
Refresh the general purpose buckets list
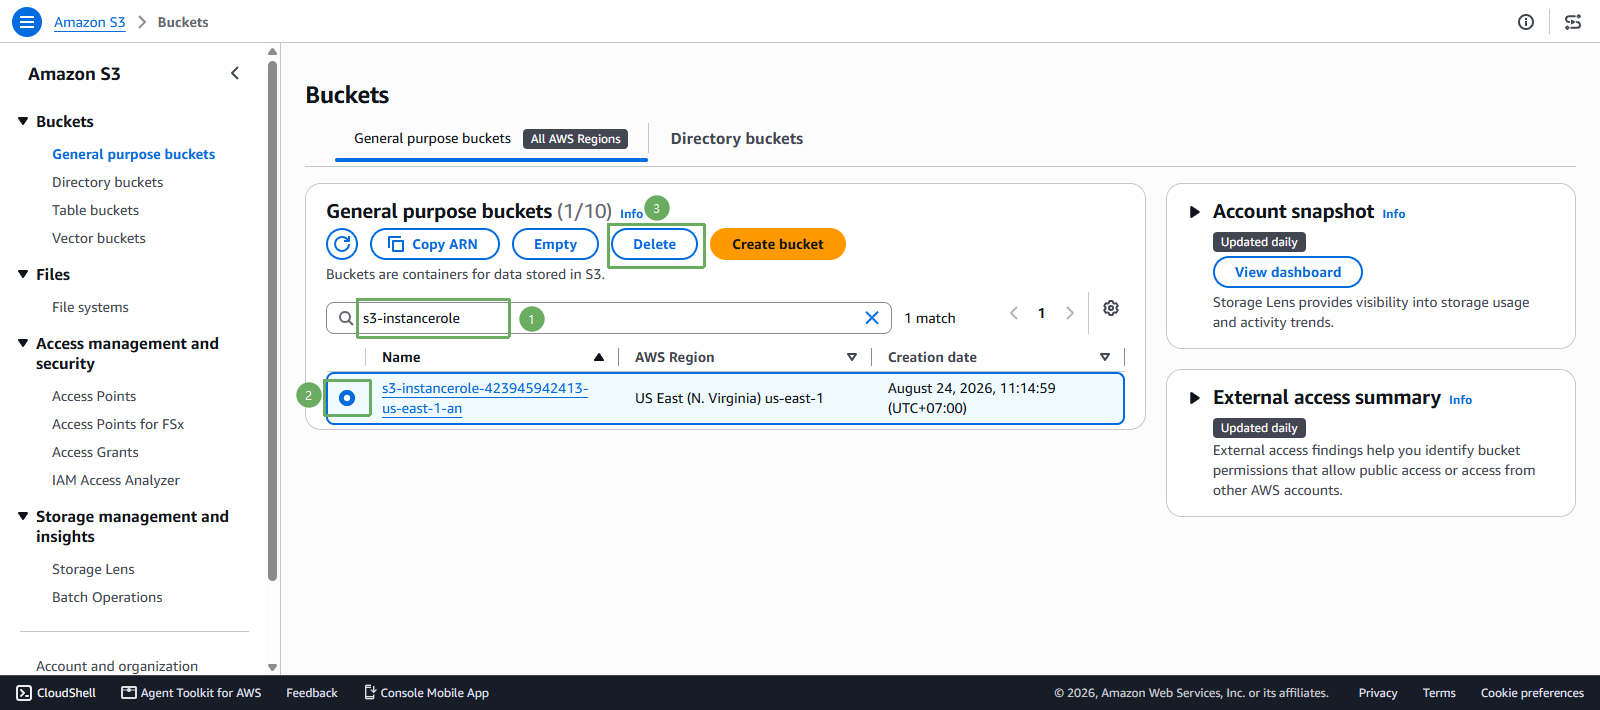click(342, 244)
